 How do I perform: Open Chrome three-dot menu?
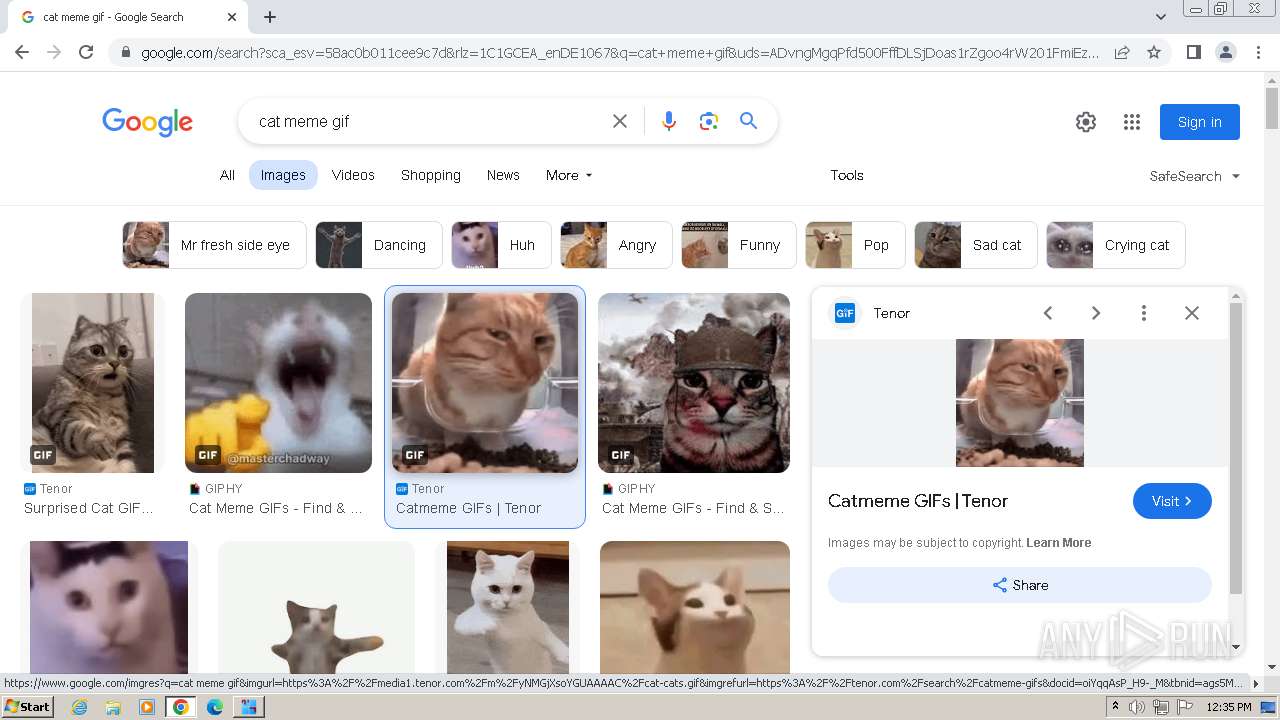tap(1258, 52)
